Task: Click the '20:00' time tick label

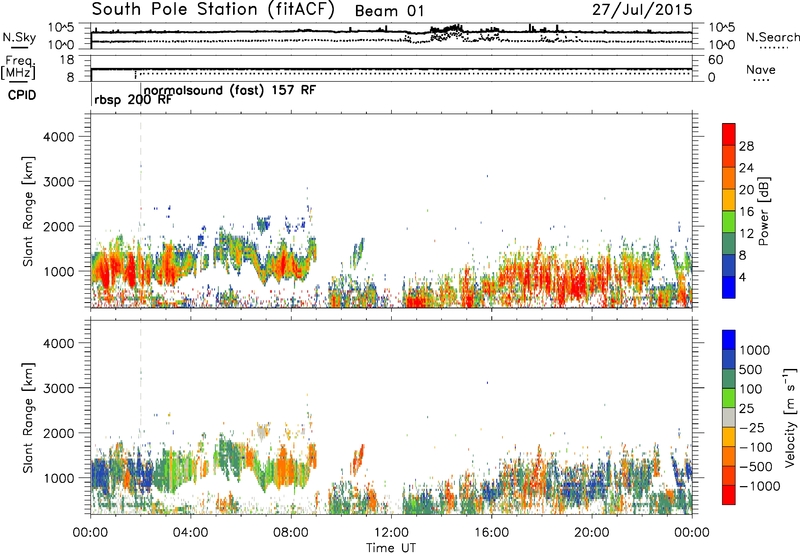Action: point(591,533)
